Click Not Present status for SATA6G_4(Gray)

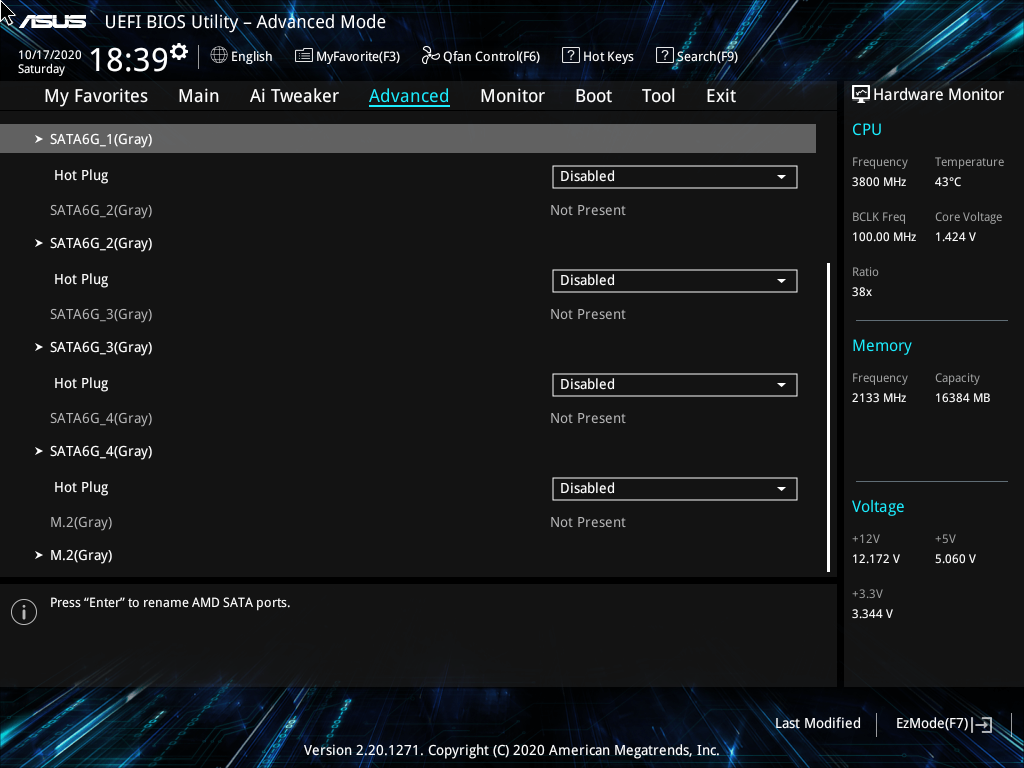588,418
